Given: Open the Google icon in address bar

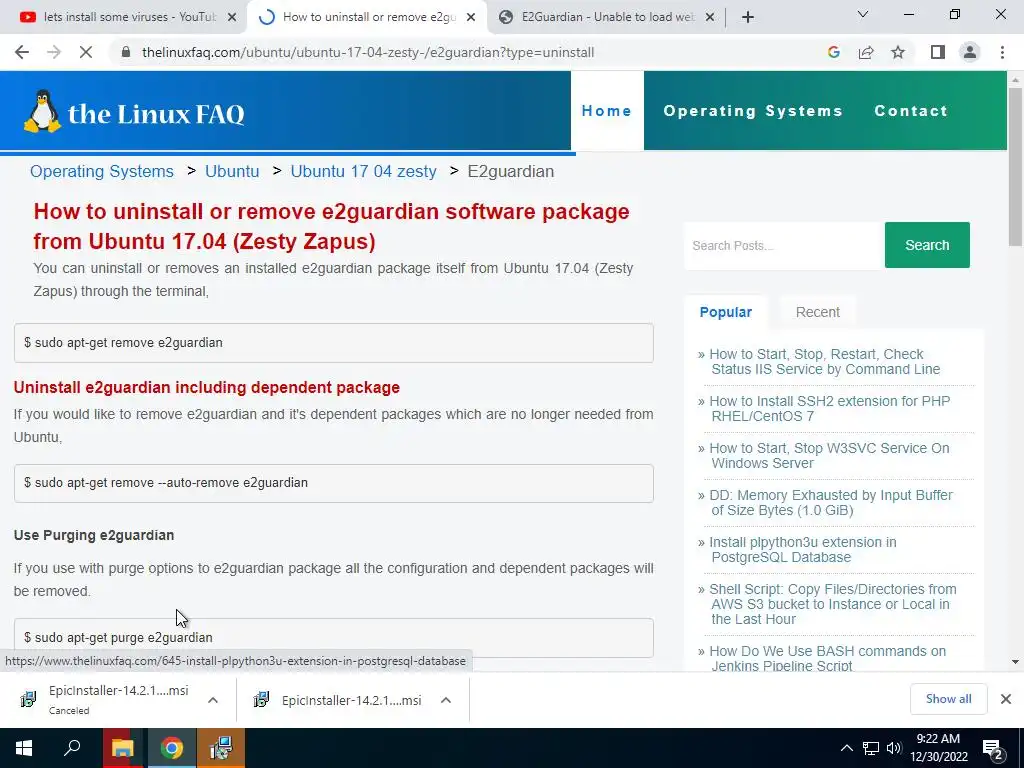Looking at the screenshot, I should [833, 52].
